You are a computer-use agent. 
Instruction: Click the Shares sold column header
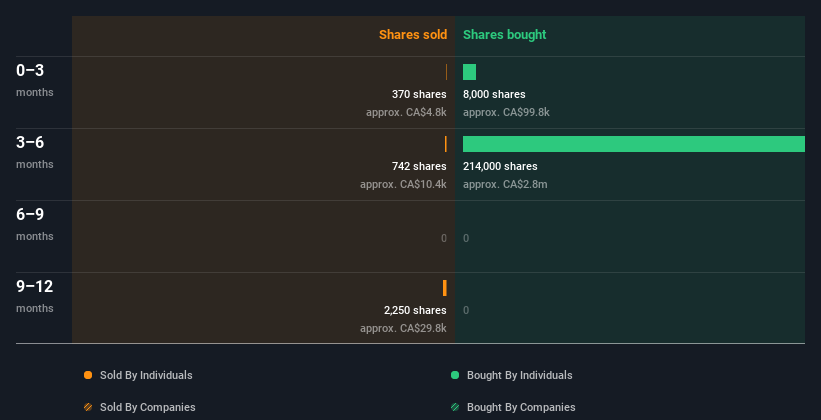point(413,35)
